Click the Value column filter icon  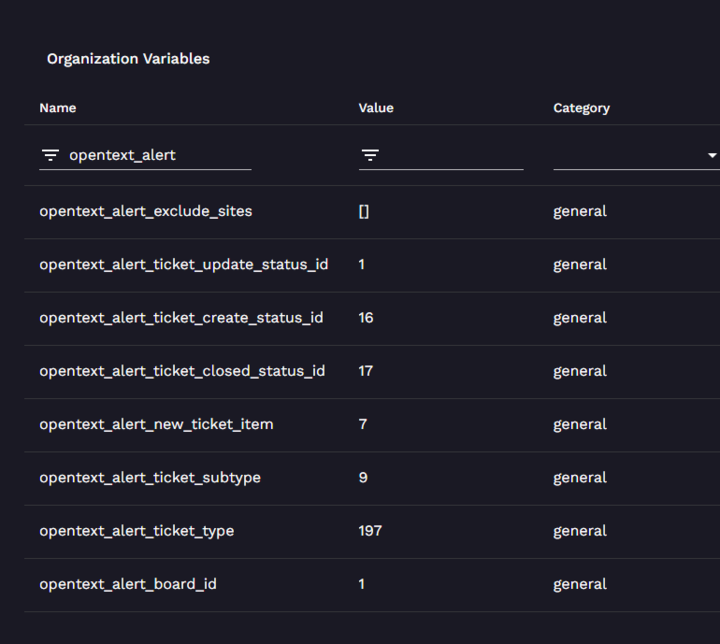(370, 156)
